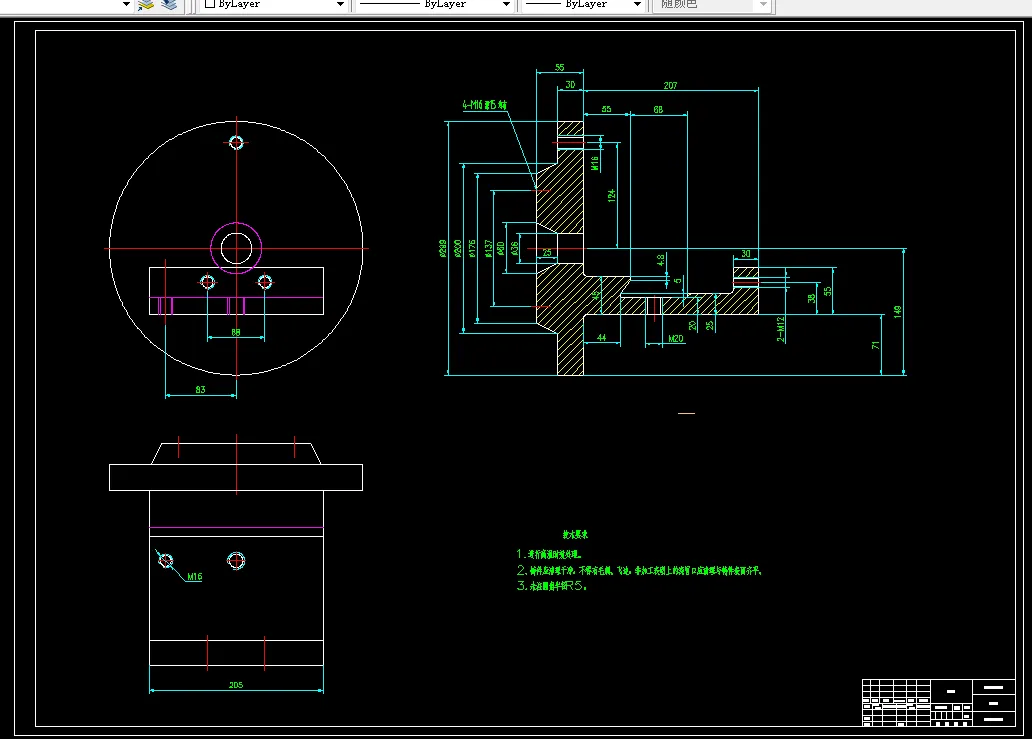Open the ByLayer color control dropdown arrow
This screenshot has width=1032, height=739.
[x=340, y=4]
